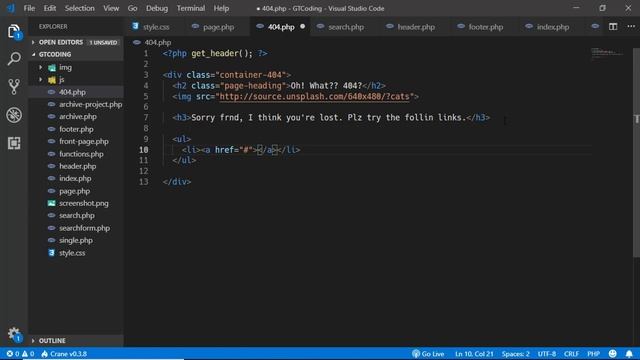Open the editor More Actions ellipsis
This screenshot has width=640, height=360.
tap(631, 27)
